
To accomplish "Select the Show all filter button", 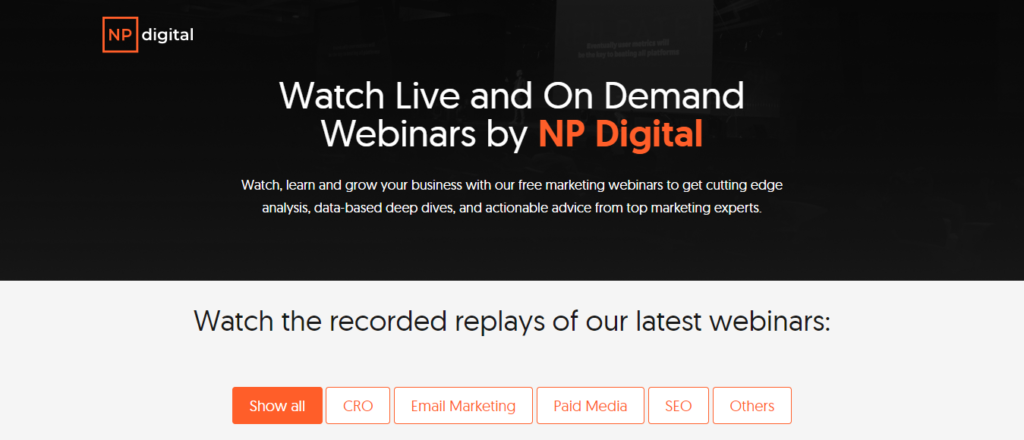I will click(277, 406).
